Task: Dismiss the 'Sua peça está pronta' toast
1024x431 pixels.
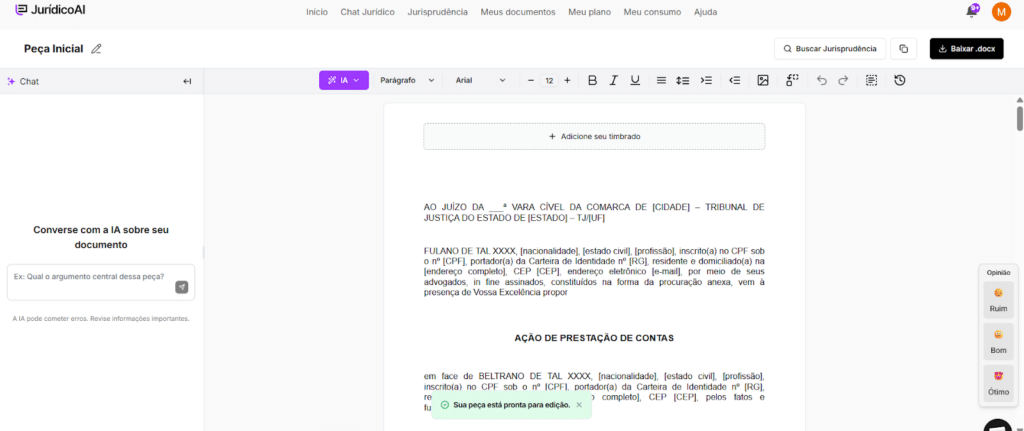Action: point(579,405)
